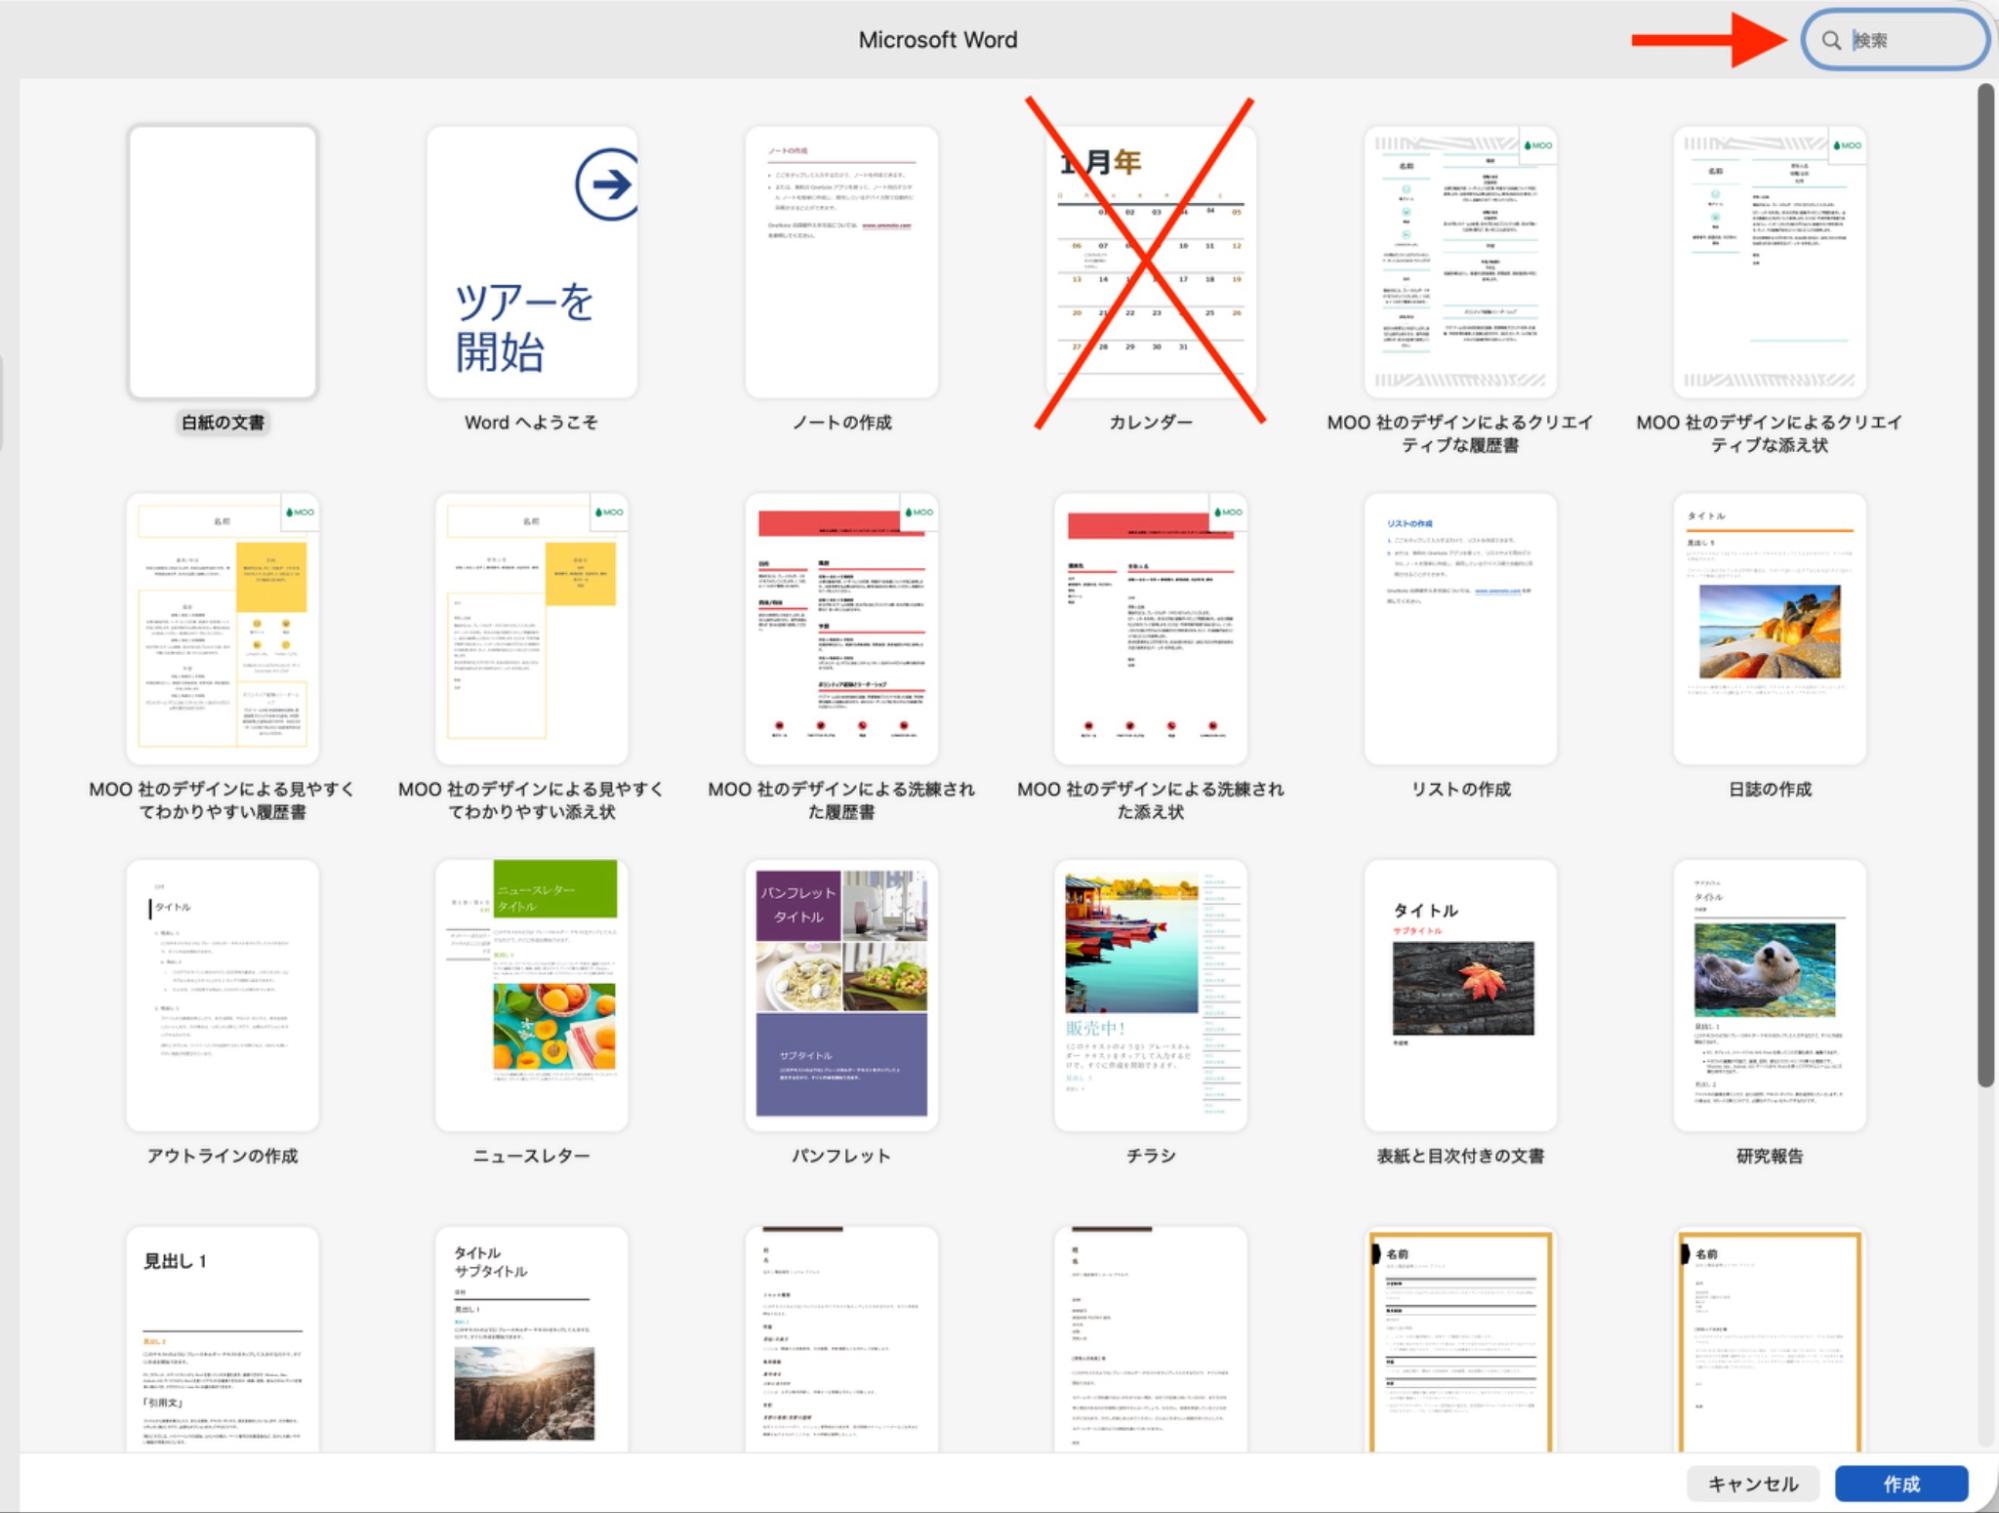Screen dimensions: 1999x1513
Task: Select the タイトル サブタイトル canyon photo template
Action: (x=531, y=1340)
